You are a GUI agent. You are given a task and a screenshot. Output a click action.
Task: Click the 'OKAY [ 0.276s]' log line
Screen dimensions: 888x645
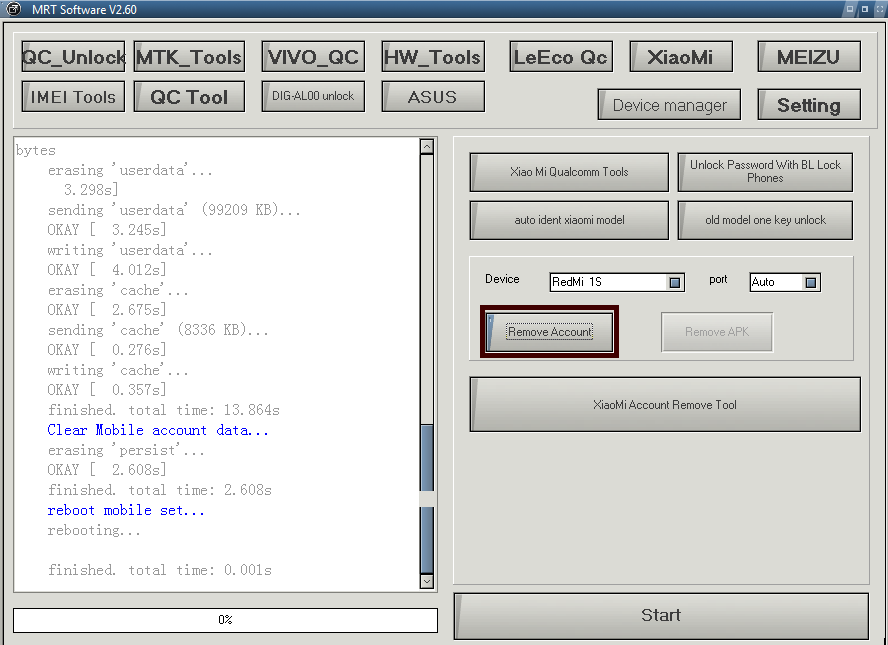pyautogui.click(x=107, y=350)
